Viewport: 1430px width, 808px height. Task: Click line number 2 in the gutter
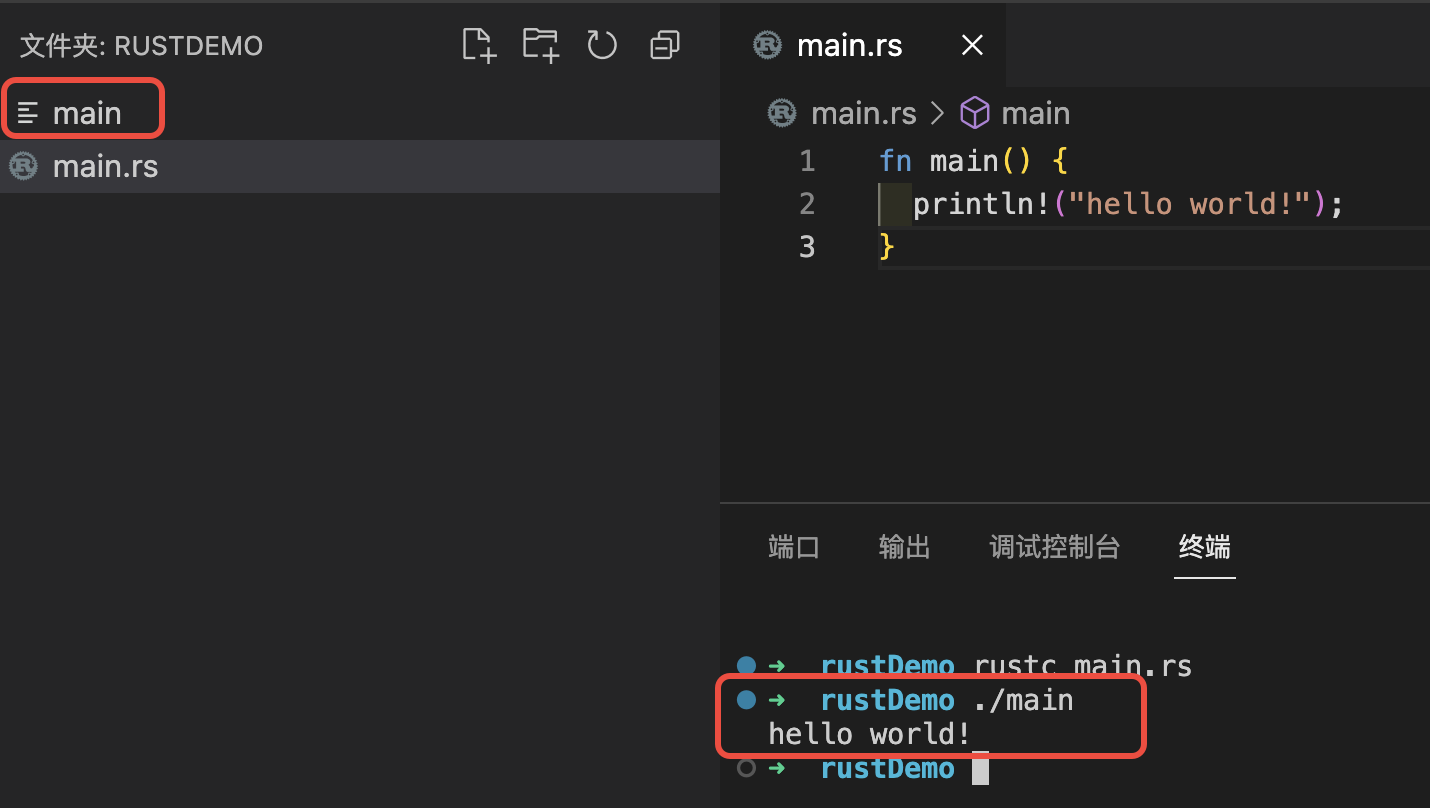[x=807, y=204]
